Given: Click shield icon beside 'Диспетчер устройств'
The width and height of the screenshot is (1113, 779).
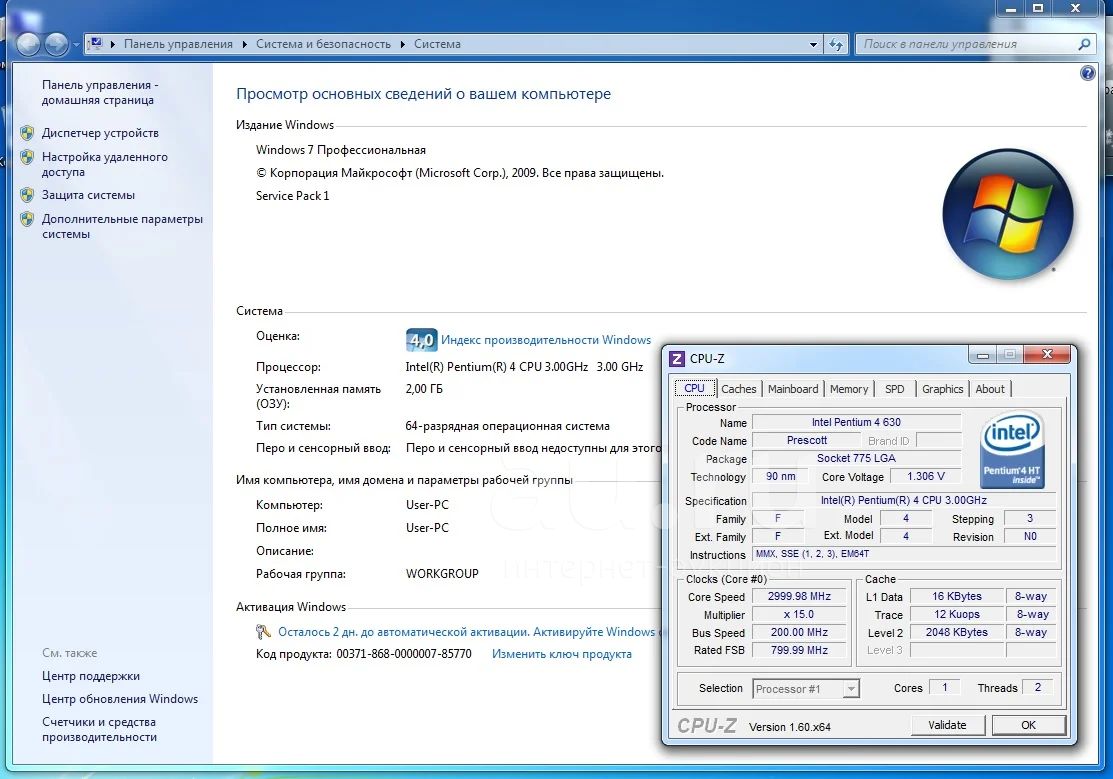Looking at the screenshot, I should coord(27,133).
